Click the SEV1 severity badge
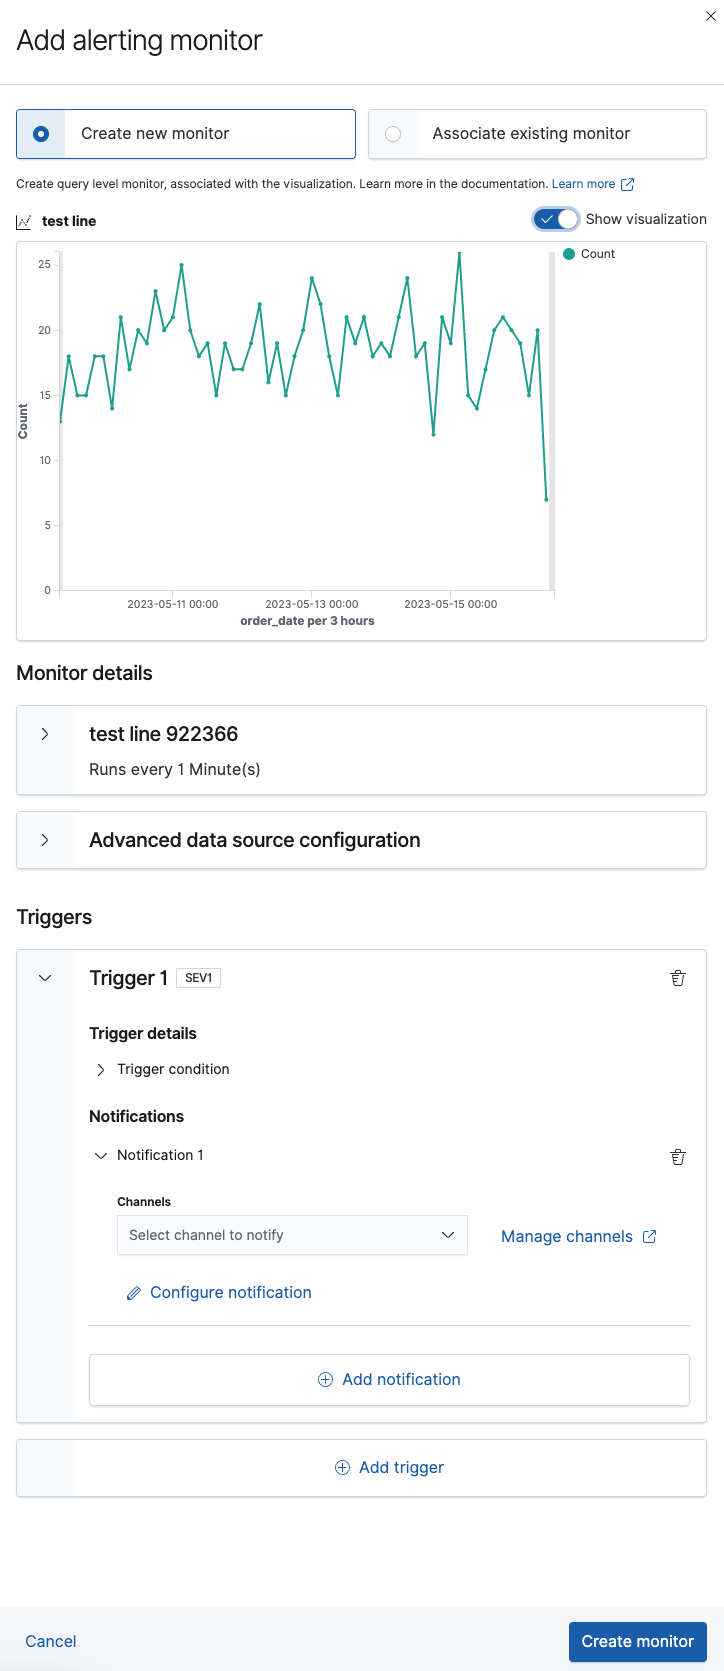Image resolution: width=724 pixels, height=1671 pixels. click(198, 978)
